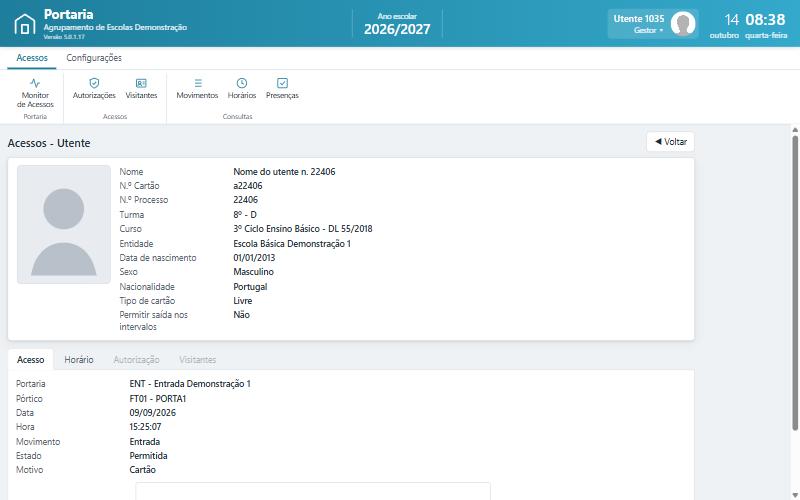Click the Utente 1035 username
Viewport: 800px width, 500px height.
coord(639,19)
